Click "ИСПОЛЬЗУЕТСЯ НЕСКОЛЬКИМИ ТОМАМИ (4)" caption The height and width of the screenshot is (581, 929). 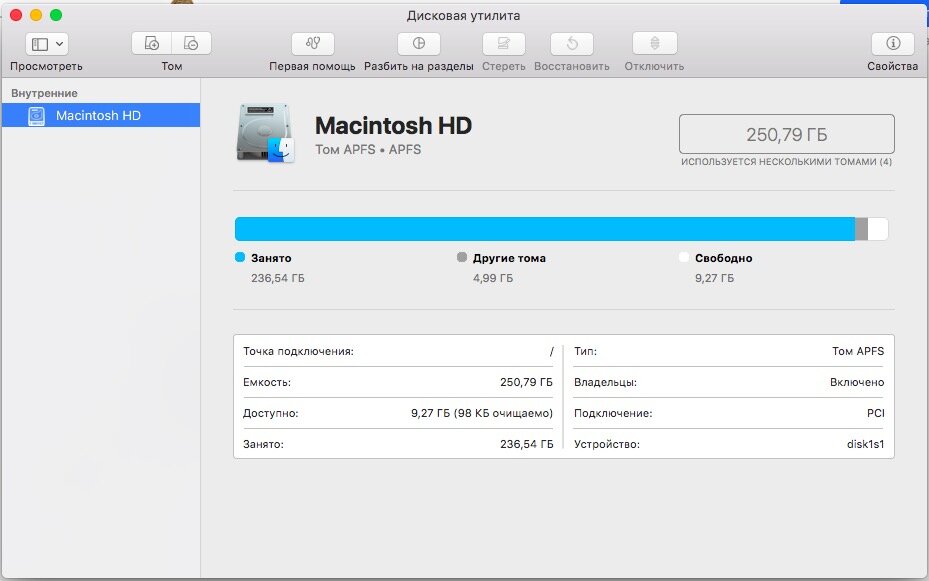point(786,162)
